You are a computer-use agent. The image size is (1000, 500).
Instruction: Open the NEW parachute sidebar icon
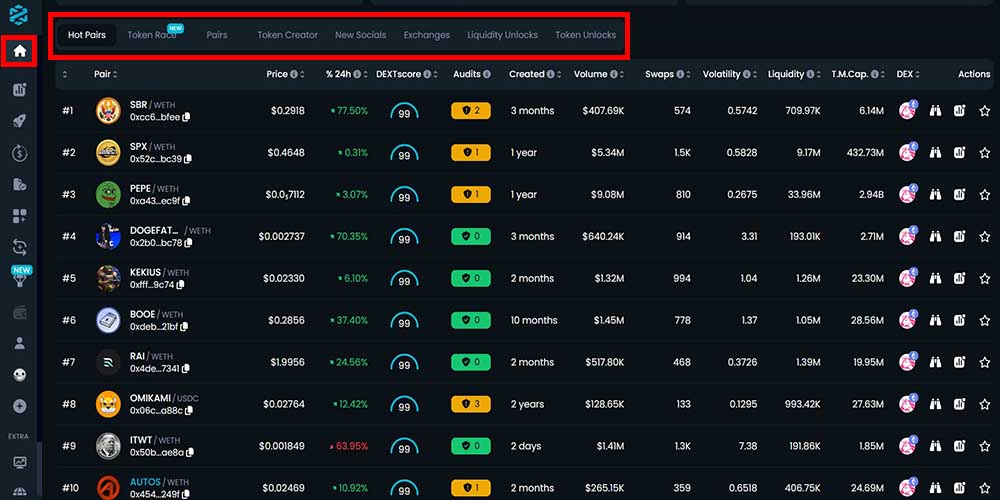pyautogui.click(x=21, y=277)
